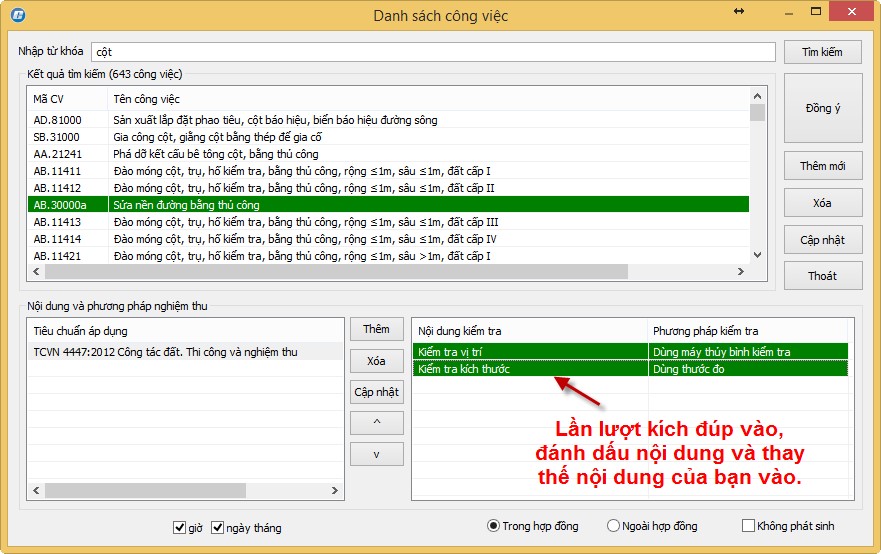This screenshot has width=881, height=554.
Task: Confirm with the "Đồng ý" button
Action: click(822, 108)
